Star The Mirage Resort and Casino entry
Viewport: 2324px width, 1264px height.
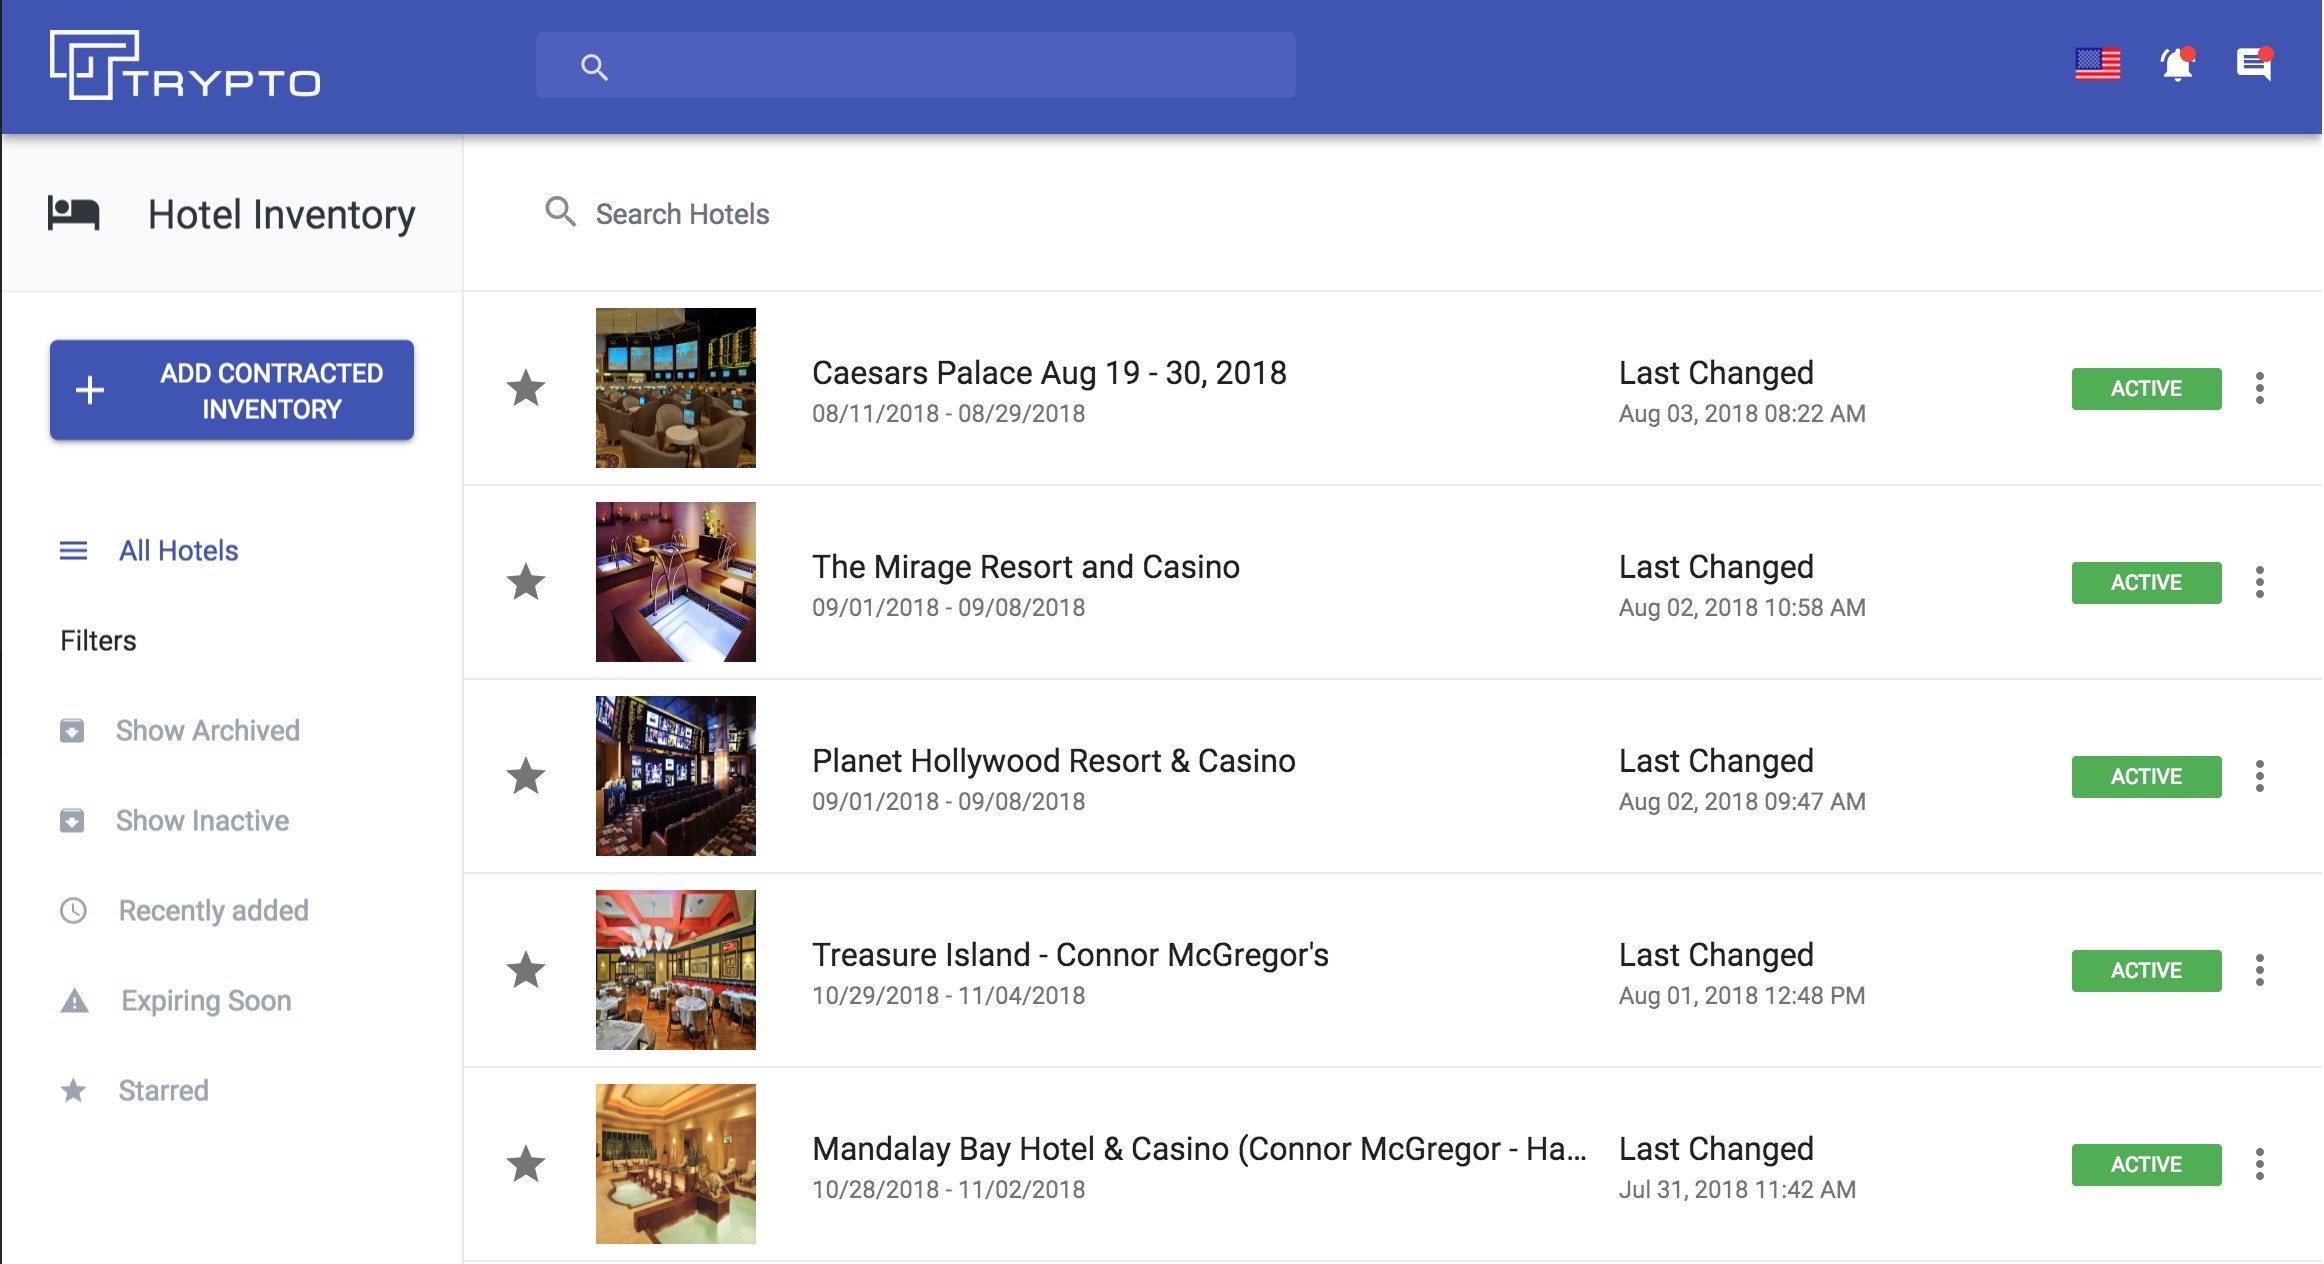tap(526, 582)
